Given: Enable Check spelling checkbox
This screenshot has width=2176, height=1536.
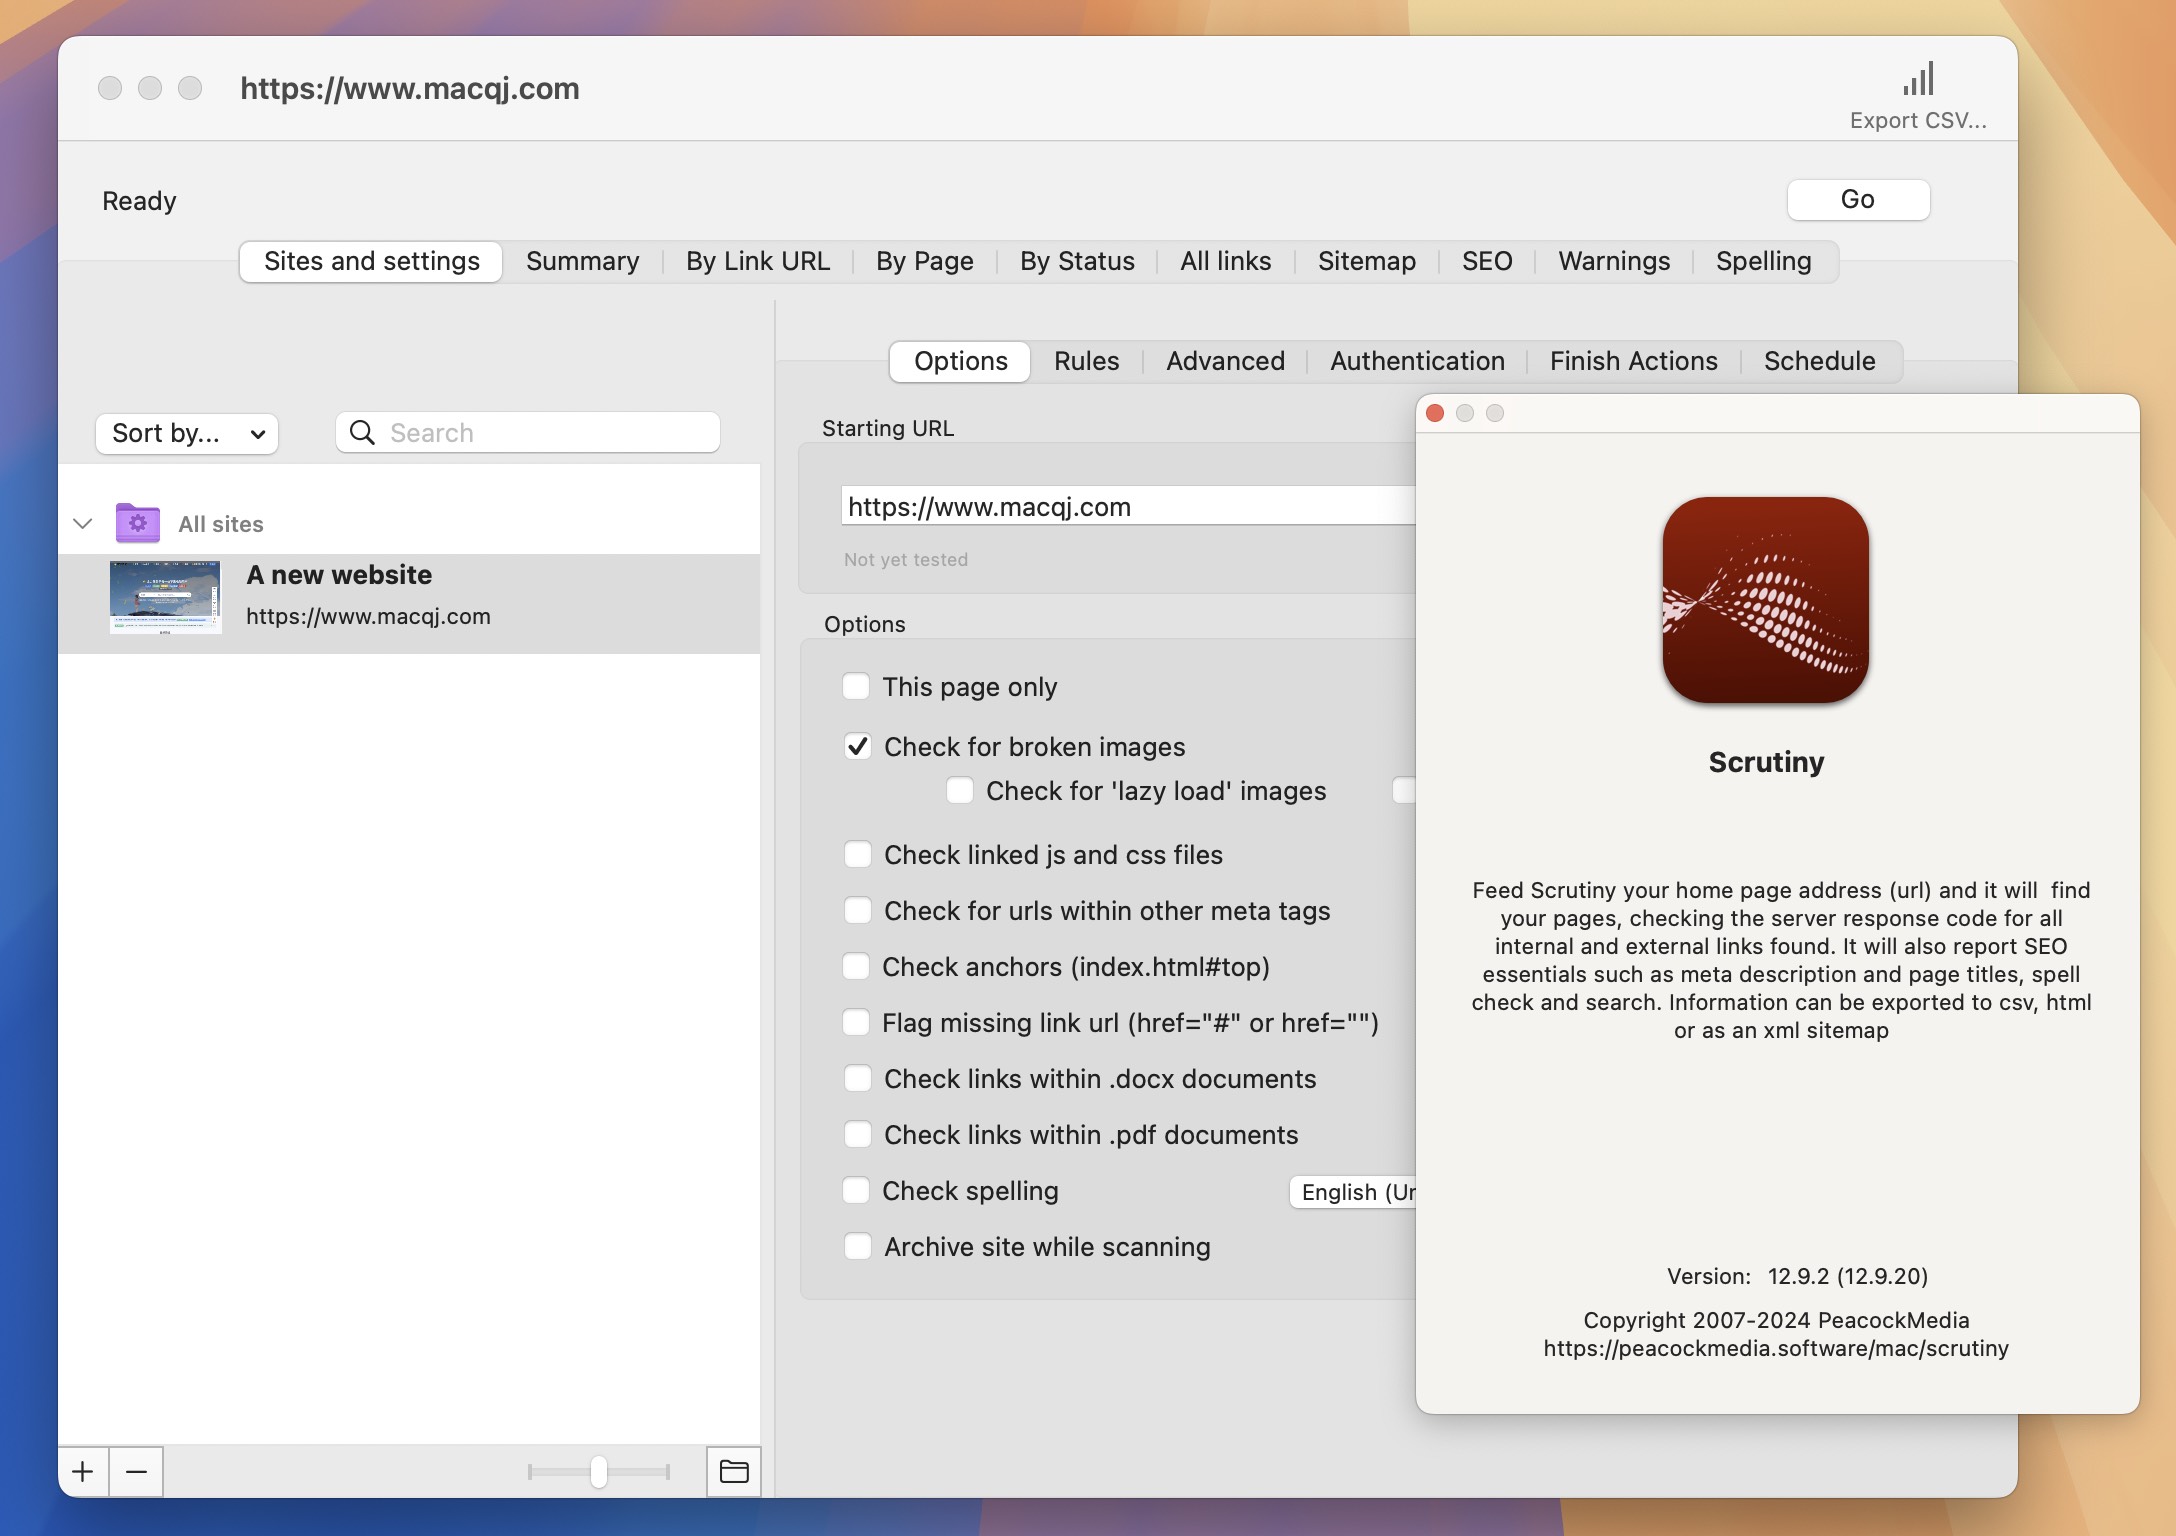Looking at the screenshot, I should pos(856,1190).
